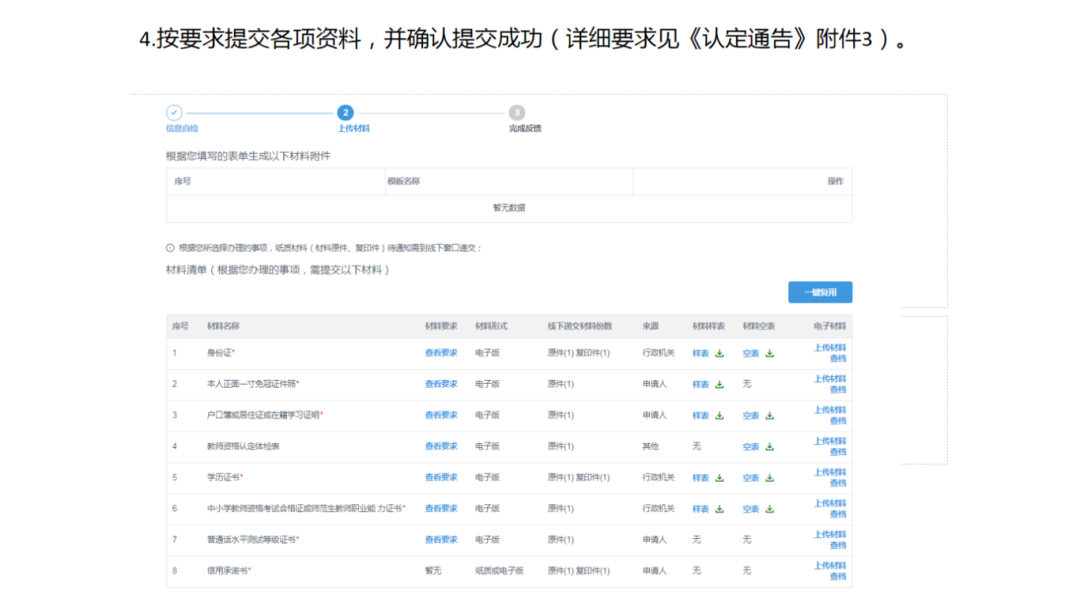Open 空表 link for 中小学教师资格考试合格证 row
The width and height of the screenshot is (1080, 606).
tap(751, 509)
